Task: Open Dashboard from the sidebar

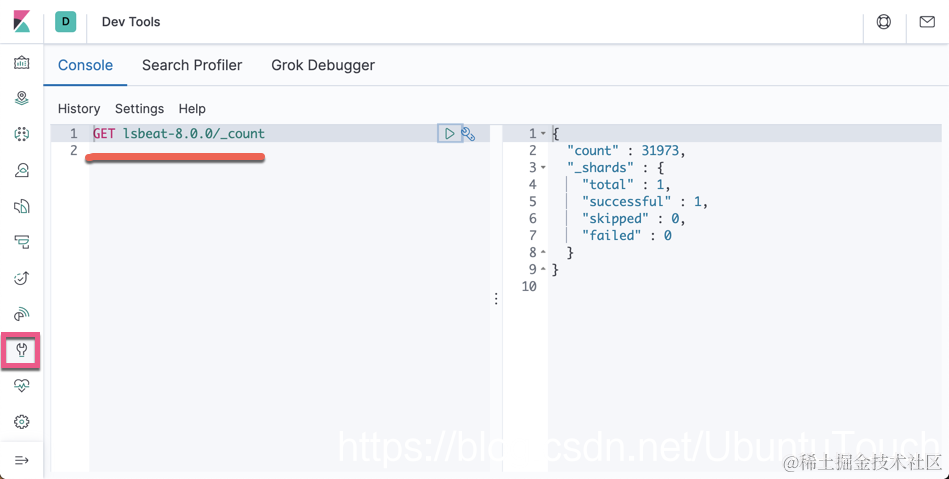Action: tap(21, 62)
